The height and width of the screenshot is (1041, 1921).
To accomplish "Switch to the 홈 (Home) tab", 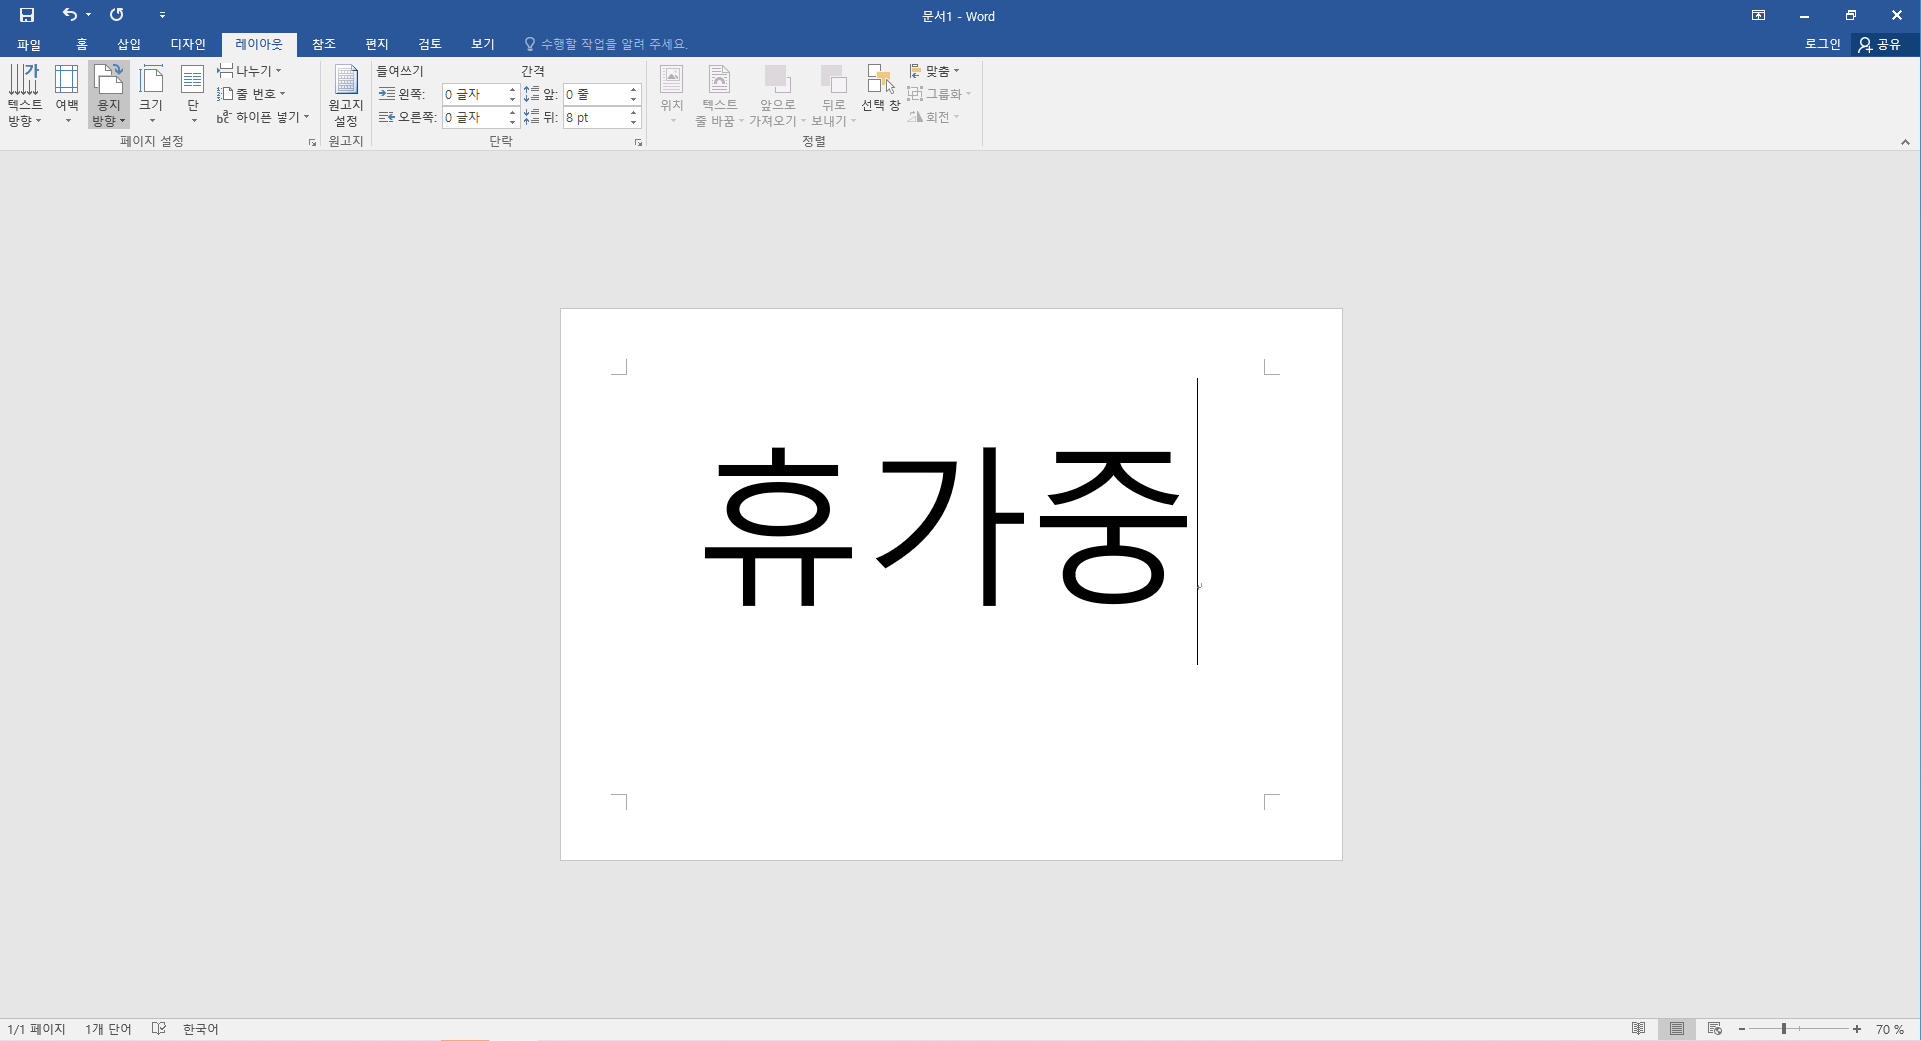I will pos(82,44).
